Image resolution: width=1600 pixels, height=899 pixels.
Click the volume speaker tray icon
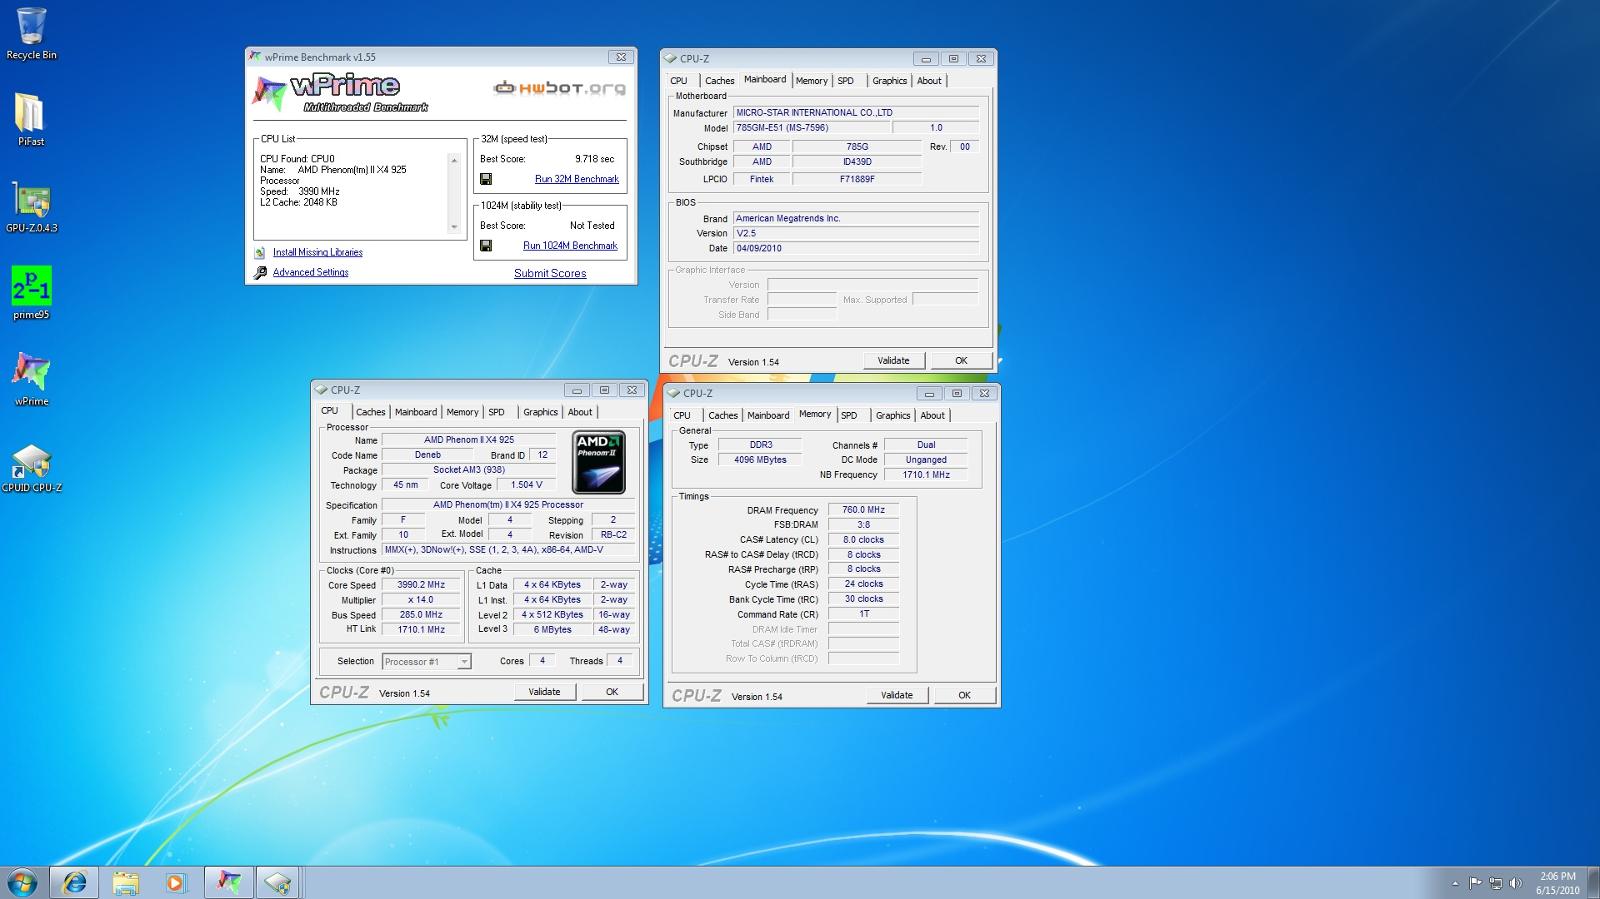point(1517,883)
